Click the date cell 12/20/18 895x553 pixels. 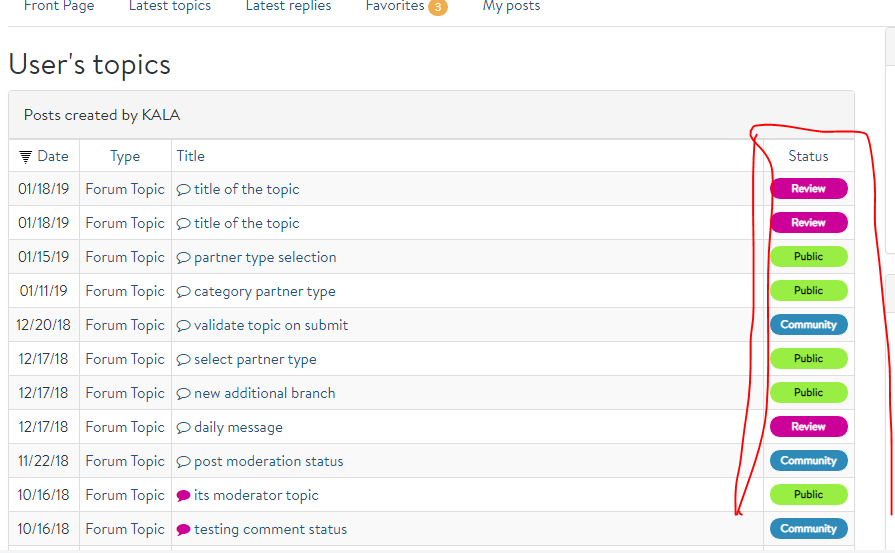(43, 325)
